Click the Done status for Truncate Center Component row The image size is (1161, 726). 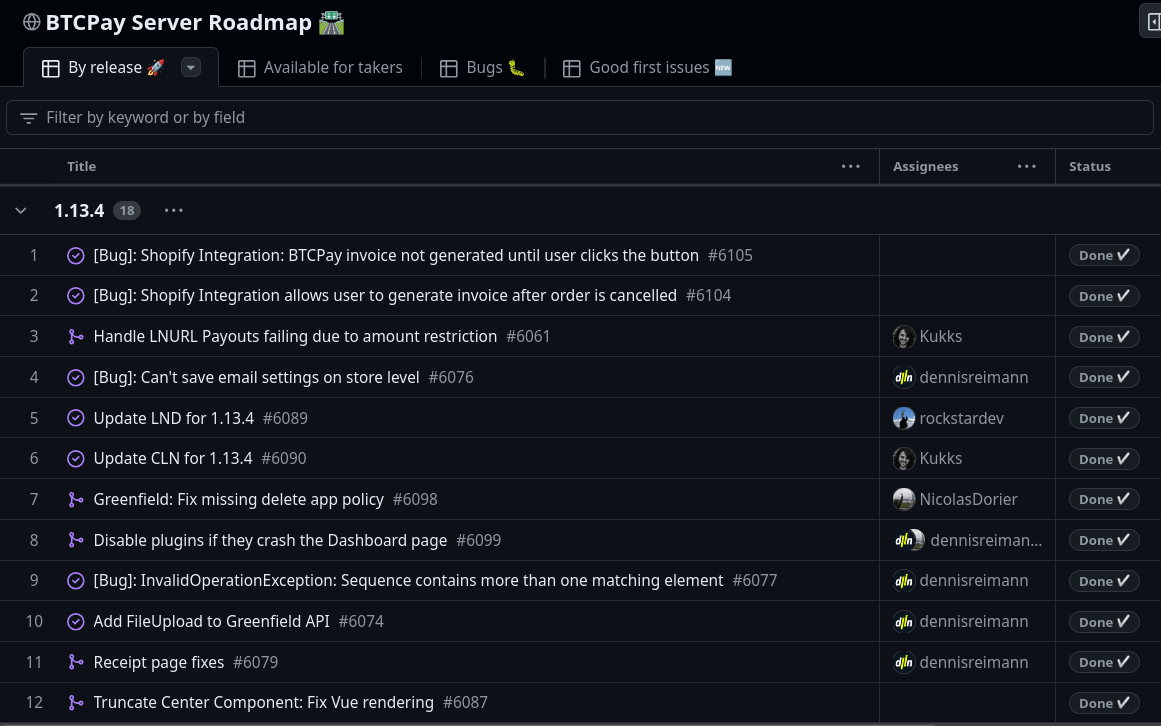[x=1103, y=703]
